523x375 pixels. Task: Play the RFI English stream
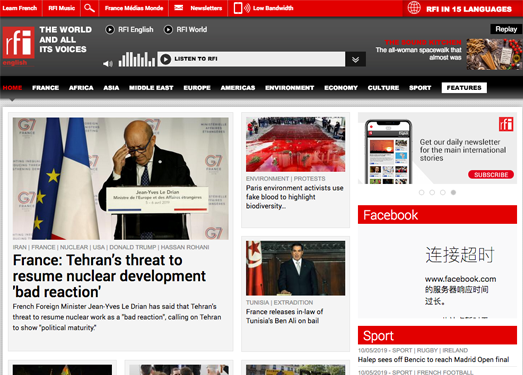click(110, 30)
